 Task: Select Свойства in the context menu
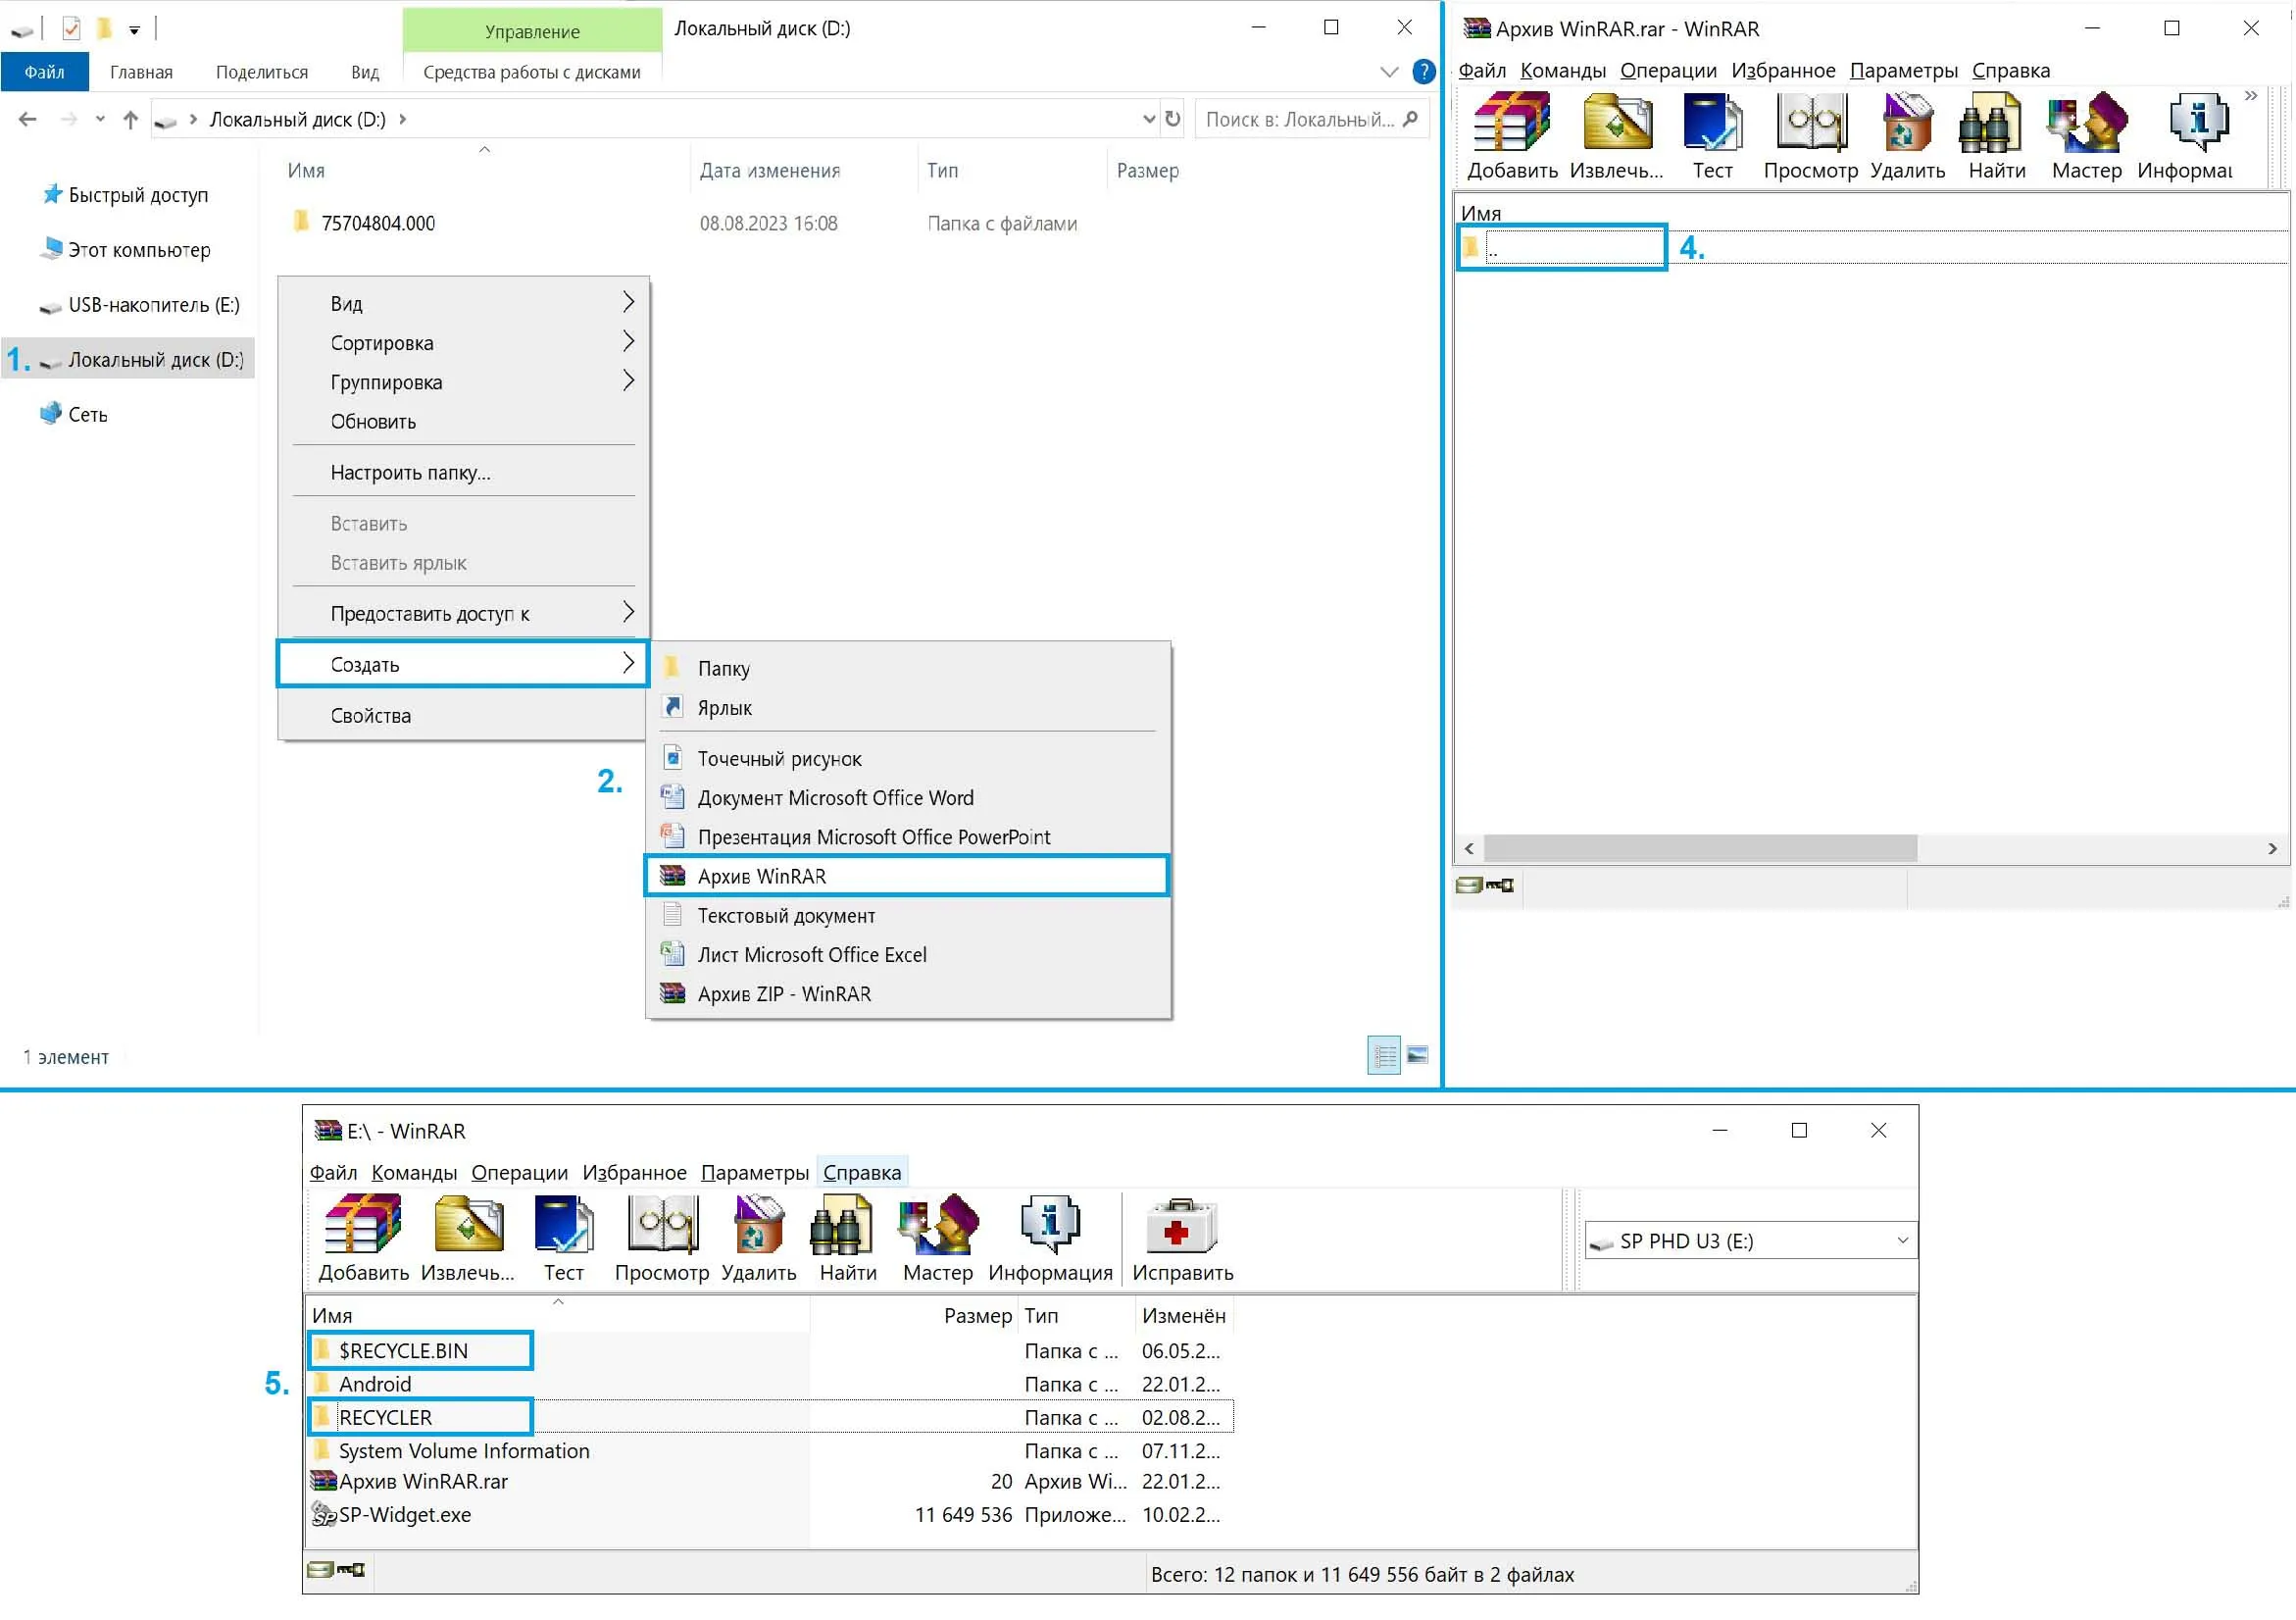pyautogui.click(x=463, y=715)
